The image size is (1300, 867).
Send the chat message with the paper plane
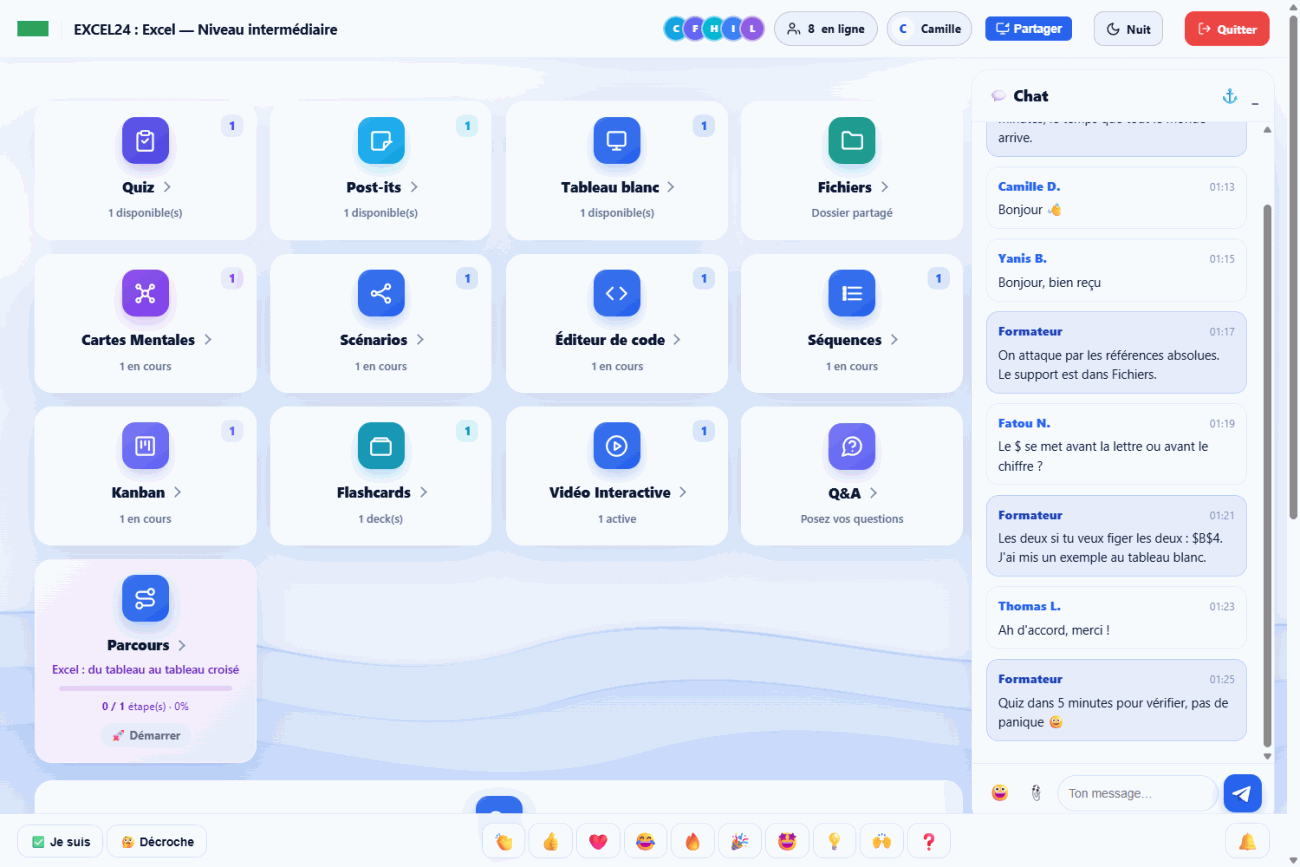click(1242, 793)
